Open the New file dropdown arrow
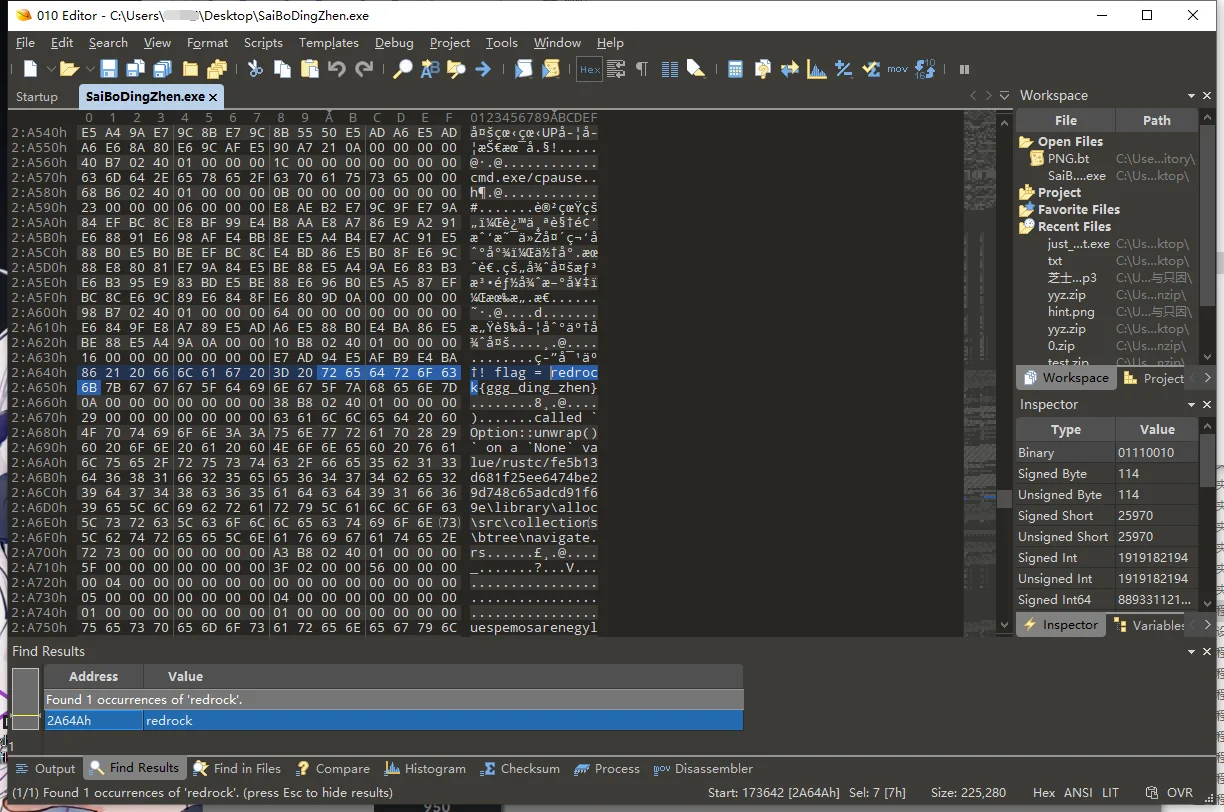Viewport: 1224px width, 812px height. pos(48,69)
